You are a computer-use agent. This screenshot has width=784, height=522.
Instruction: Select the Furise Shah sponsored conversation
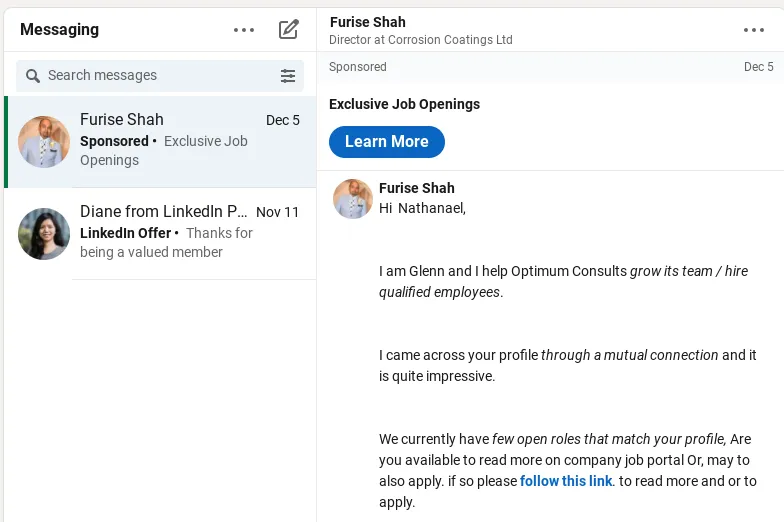point(160,142)
